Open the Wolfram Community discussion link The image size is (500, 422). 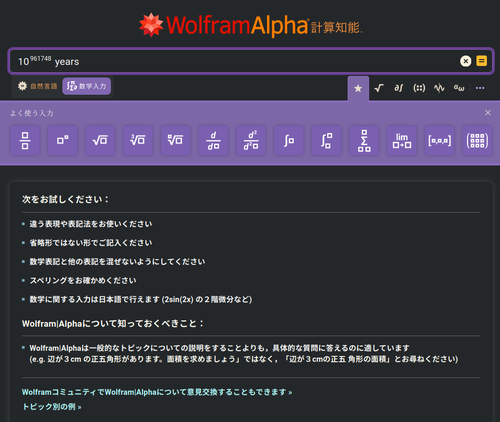pyautogui.click(x=157, y=392)
